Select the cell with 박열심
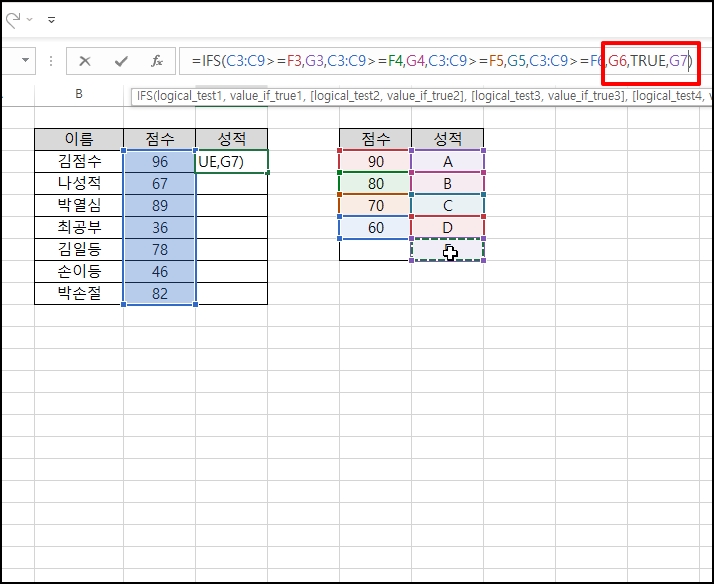The width and height of the screenshot is (714, 584). 79,205
